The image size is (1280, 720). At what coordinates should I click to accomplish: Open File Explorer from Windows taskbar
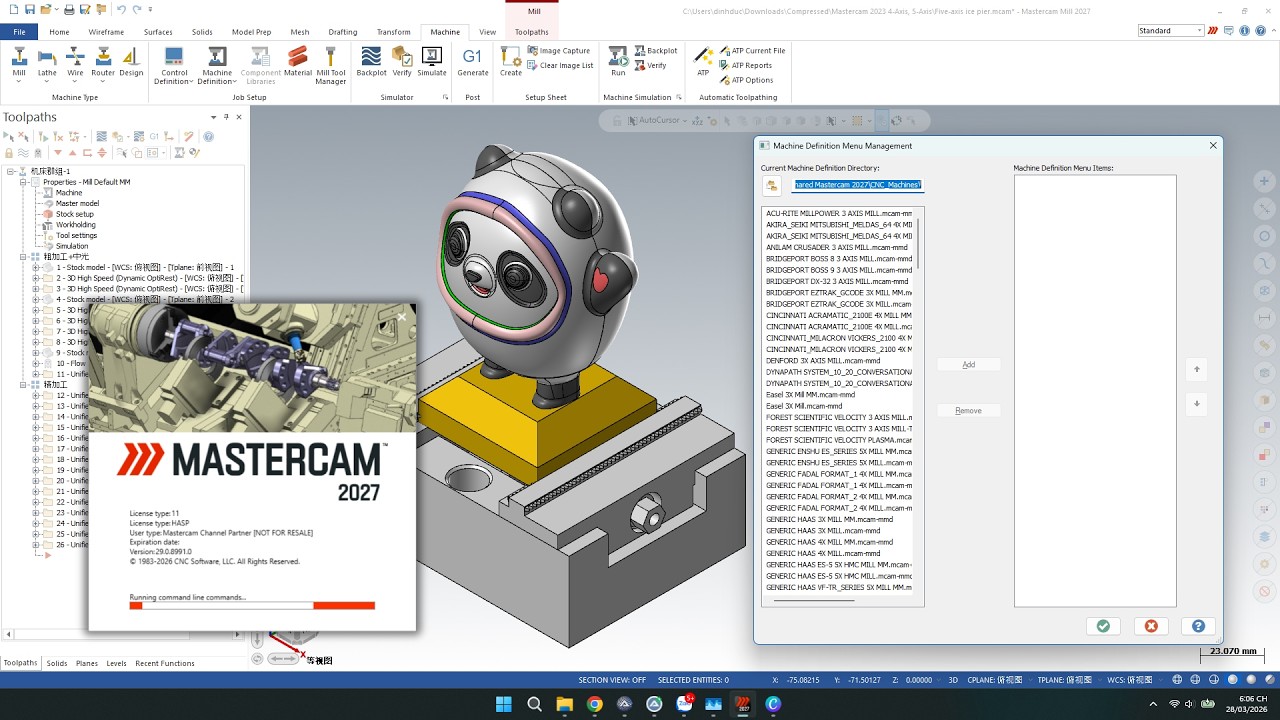tap(564, 704)
